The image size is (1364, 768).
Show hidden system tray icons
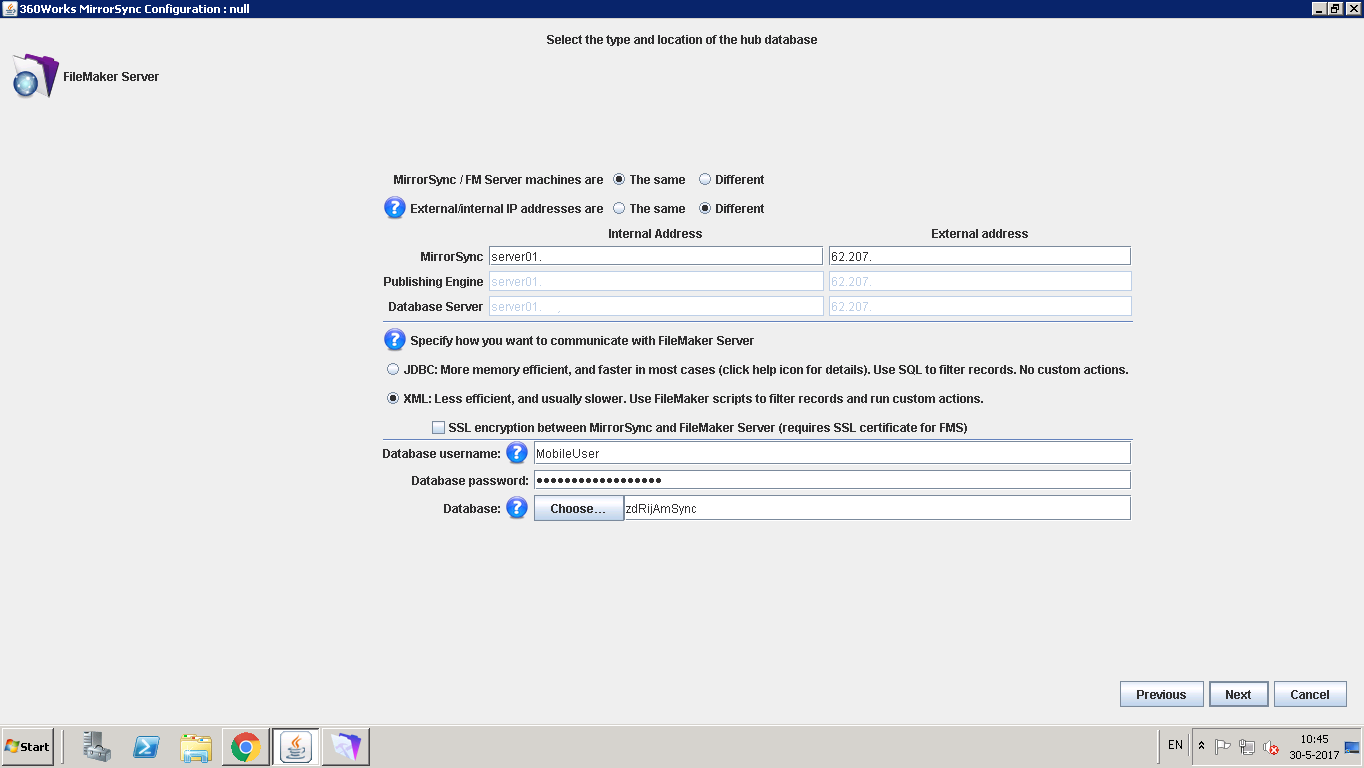(1201, 746)
